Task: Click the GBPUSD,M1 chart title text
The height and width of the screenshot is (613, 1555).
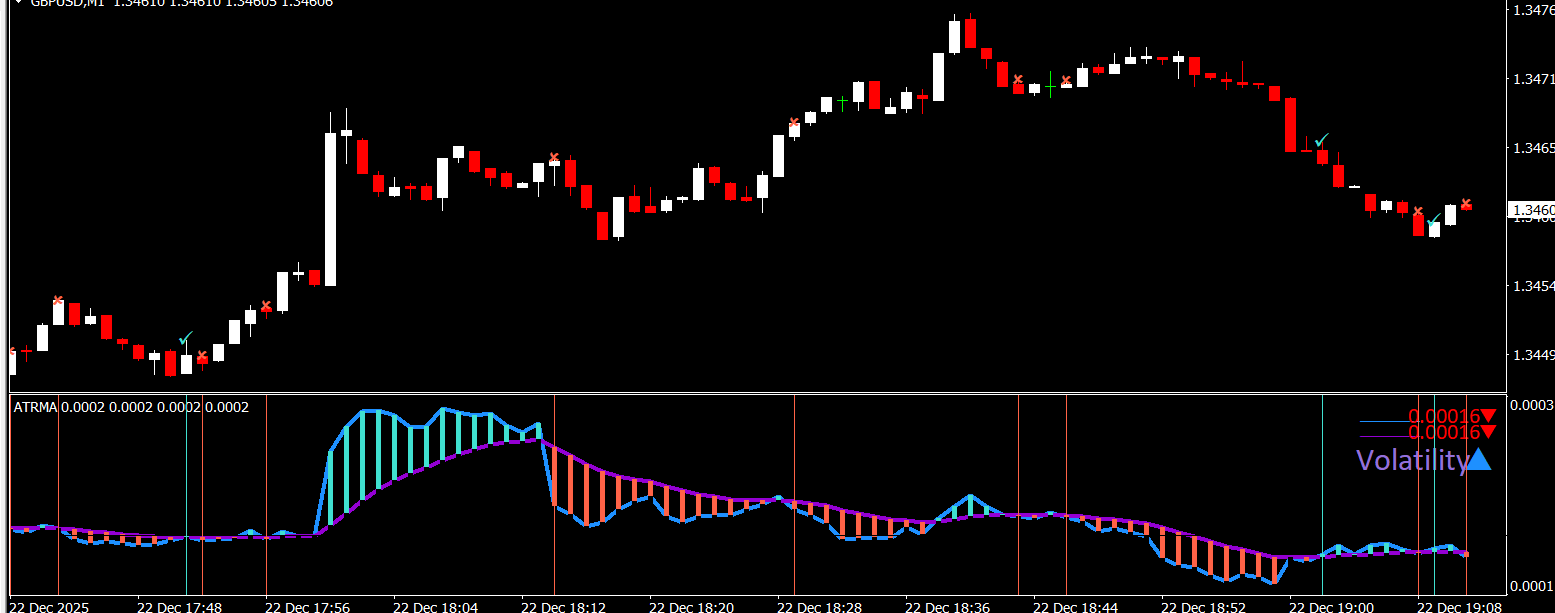Action: coord(66,3)
